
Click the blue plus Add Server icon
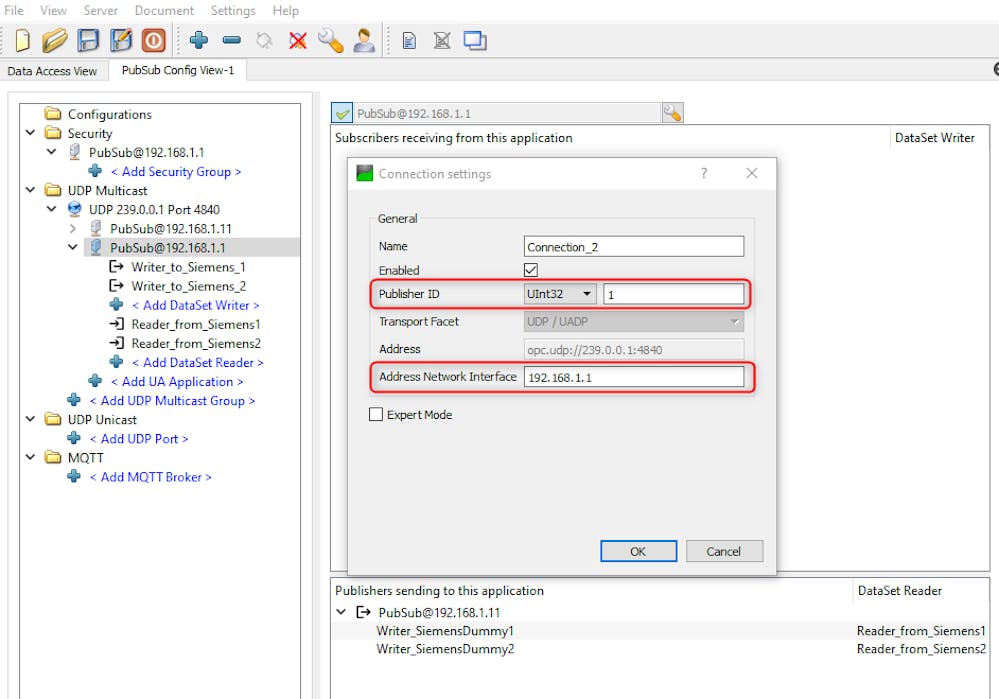coord(199,40)
